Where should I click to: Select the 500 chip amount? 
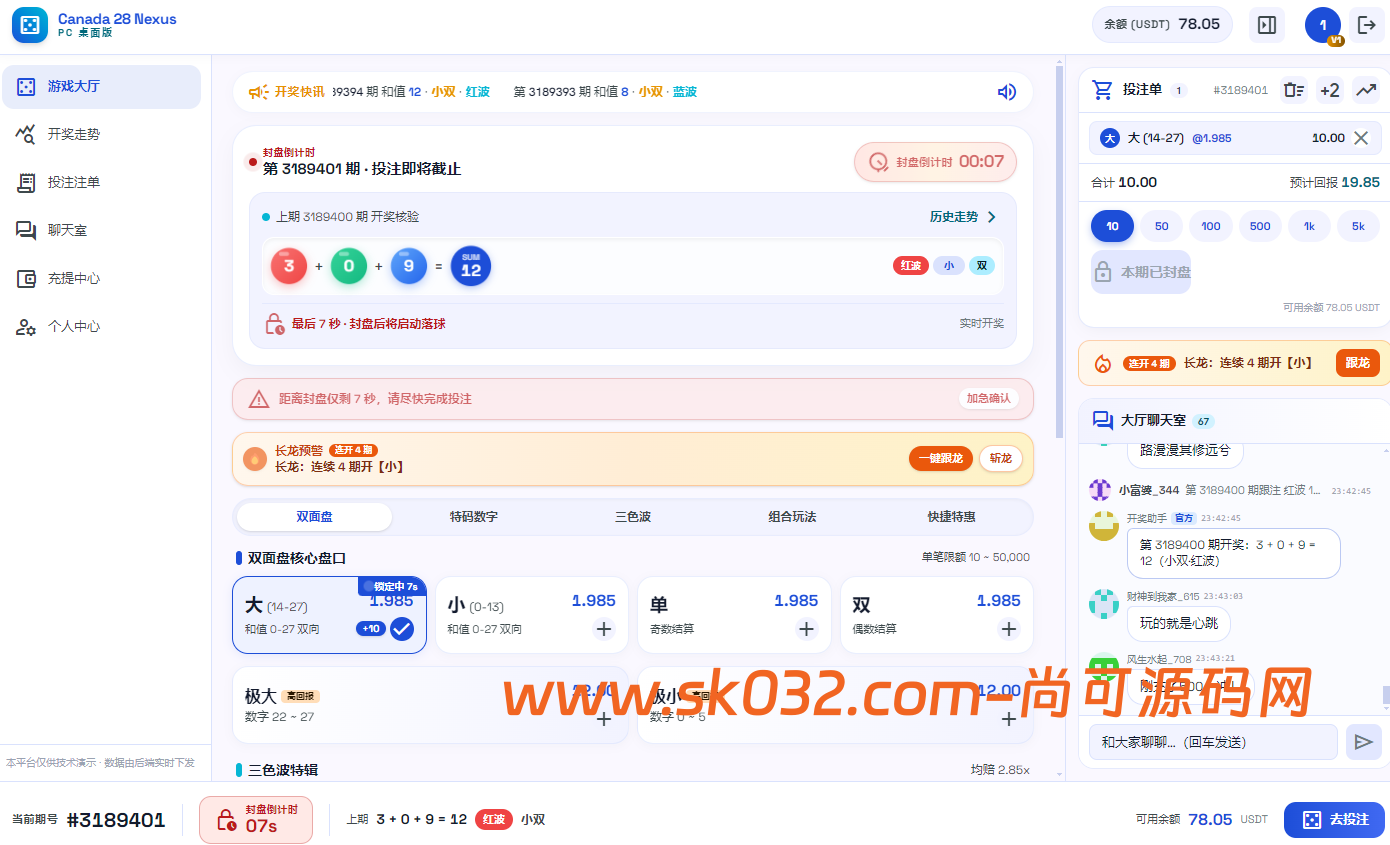pos(1260,226)
